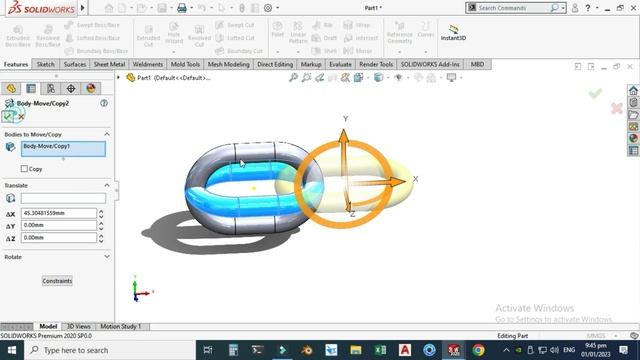Open SOLIDWORKS Resources home icon

click(x=633, y=90)
